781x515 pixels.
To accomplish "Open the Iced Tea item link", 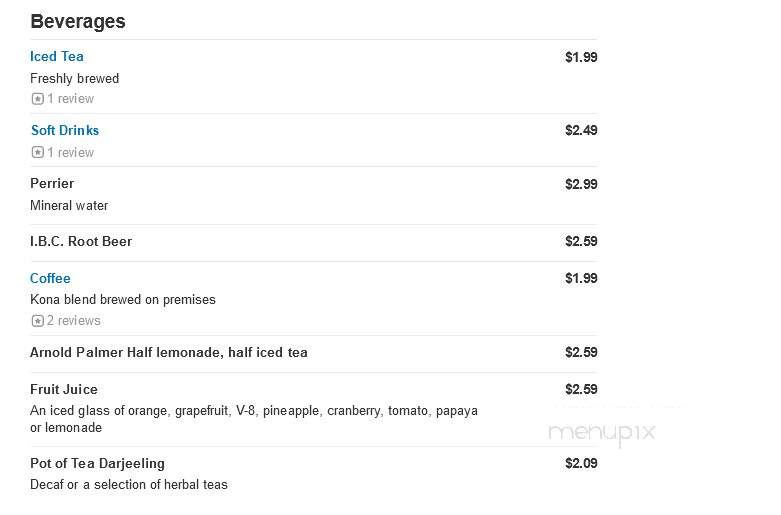I will [x=57, y=56].
